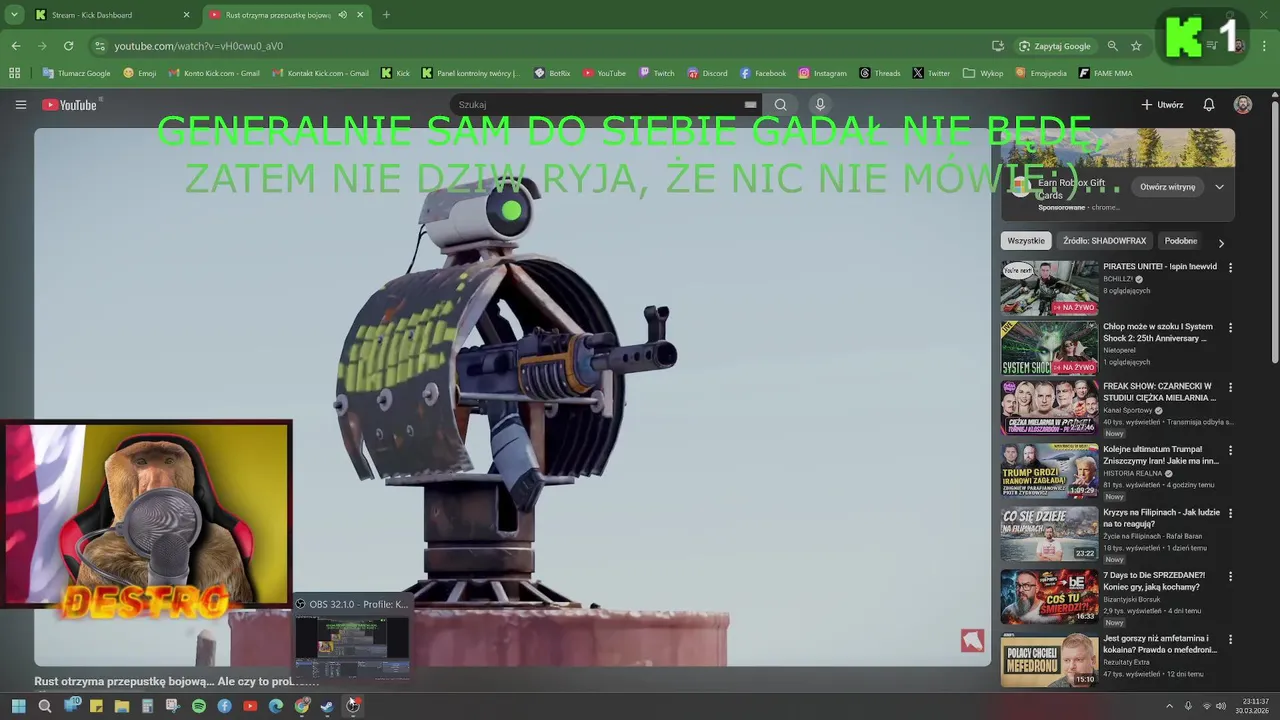Open the on-screen keyboard in search box
The width and height of the screenshot is (1280, 720).
pos(750,105)
